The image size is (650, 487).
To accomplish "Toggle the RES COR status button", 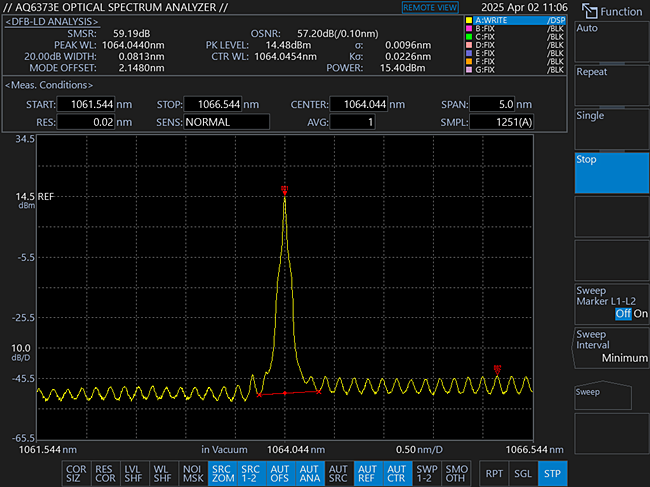I will click(104, 472).
